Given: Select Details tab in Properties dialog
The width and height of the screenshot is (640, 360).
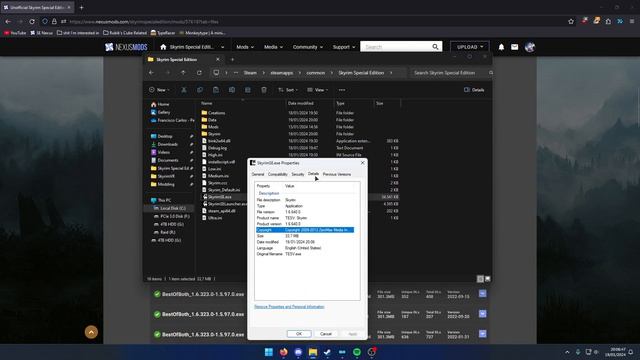Looking at the screenshot, I should coord(313,174).
